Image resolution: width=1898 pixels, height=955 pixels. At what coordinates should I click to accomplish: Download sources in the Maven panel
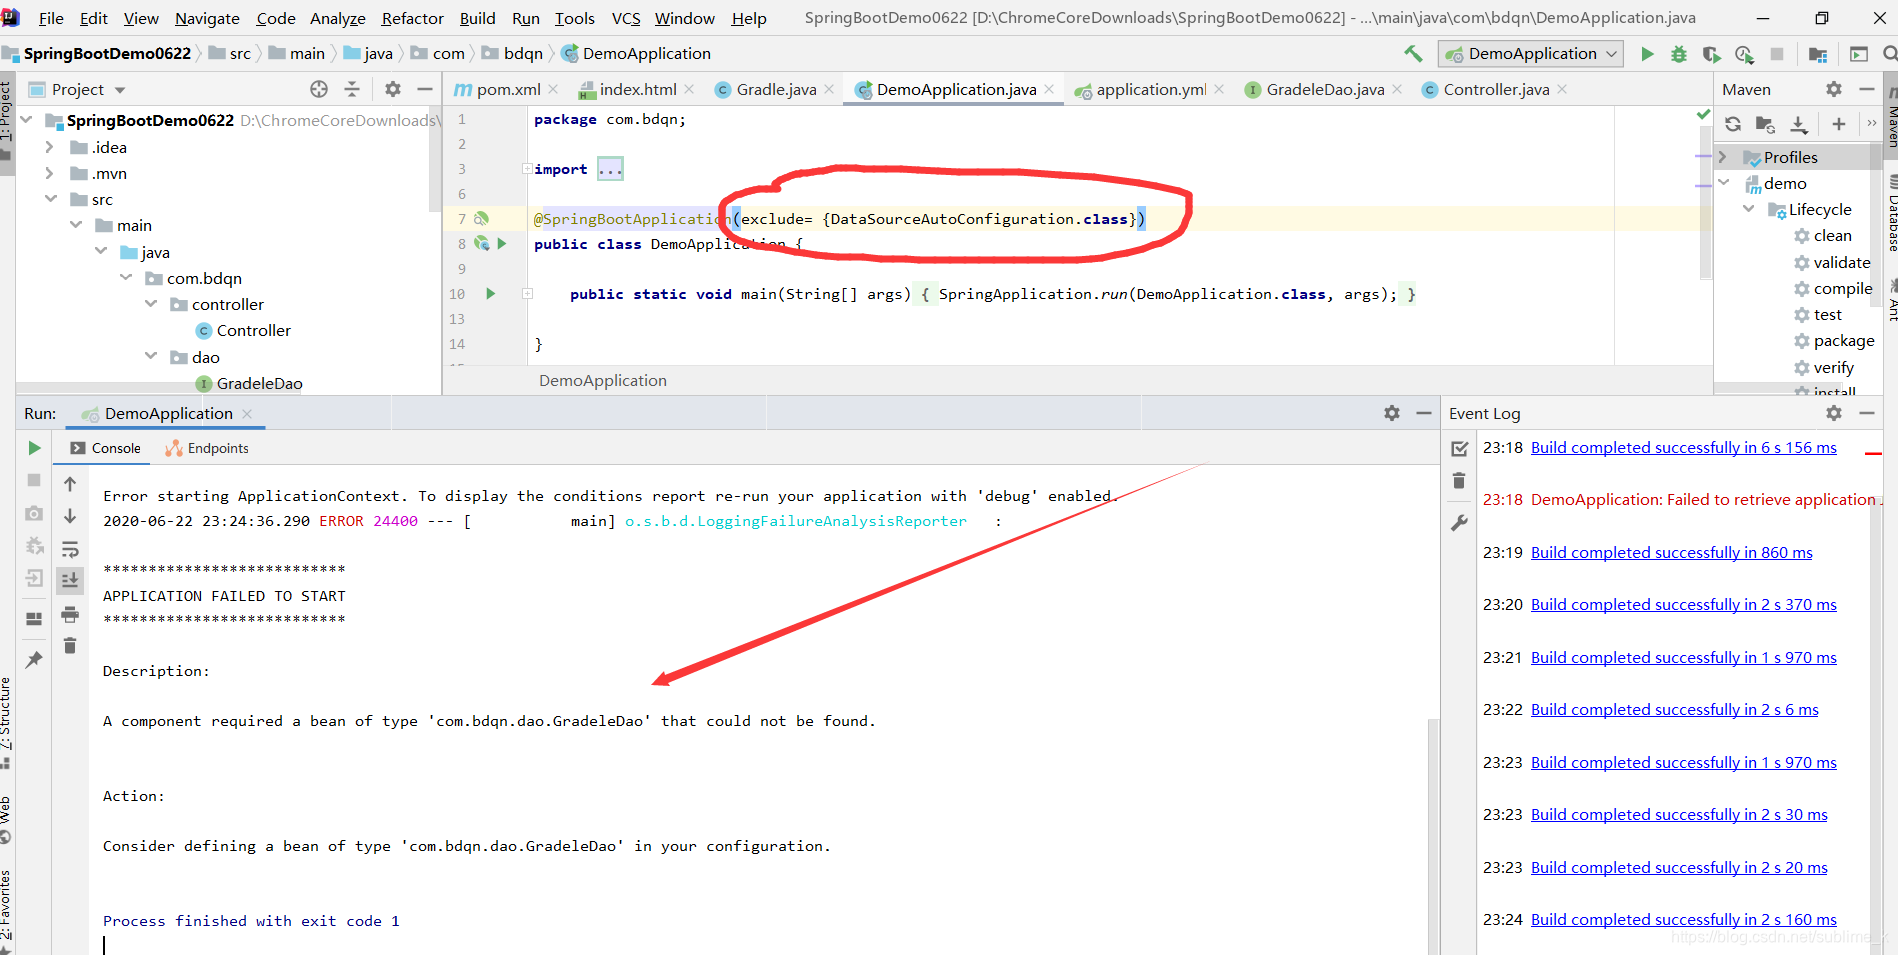(x=1799, y=124)
